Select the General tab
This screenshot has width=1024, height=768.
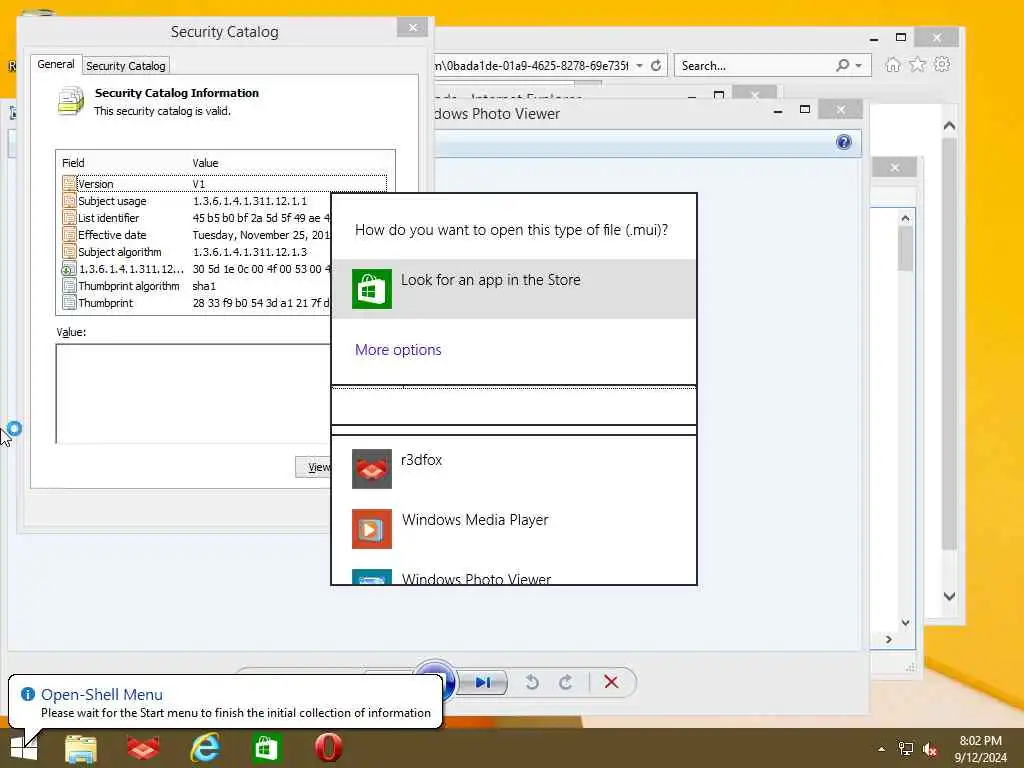coord(56,64)
